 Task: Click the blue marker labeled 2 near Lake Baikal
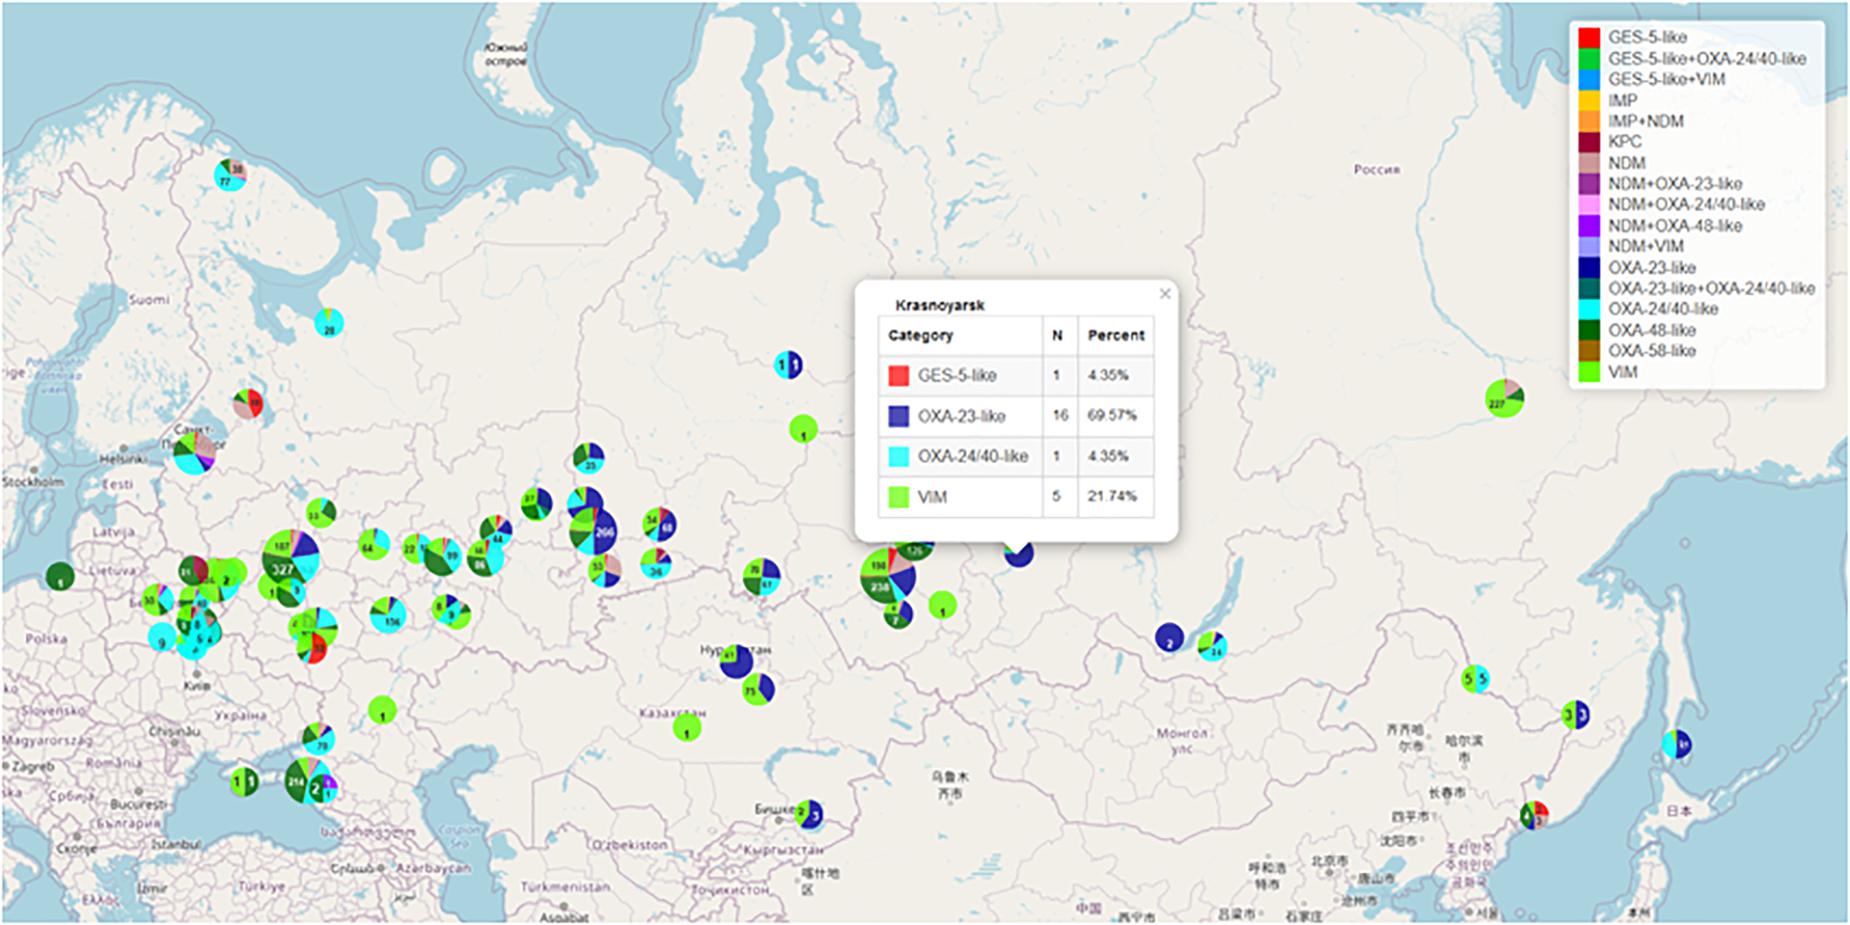click(1169, 637)
